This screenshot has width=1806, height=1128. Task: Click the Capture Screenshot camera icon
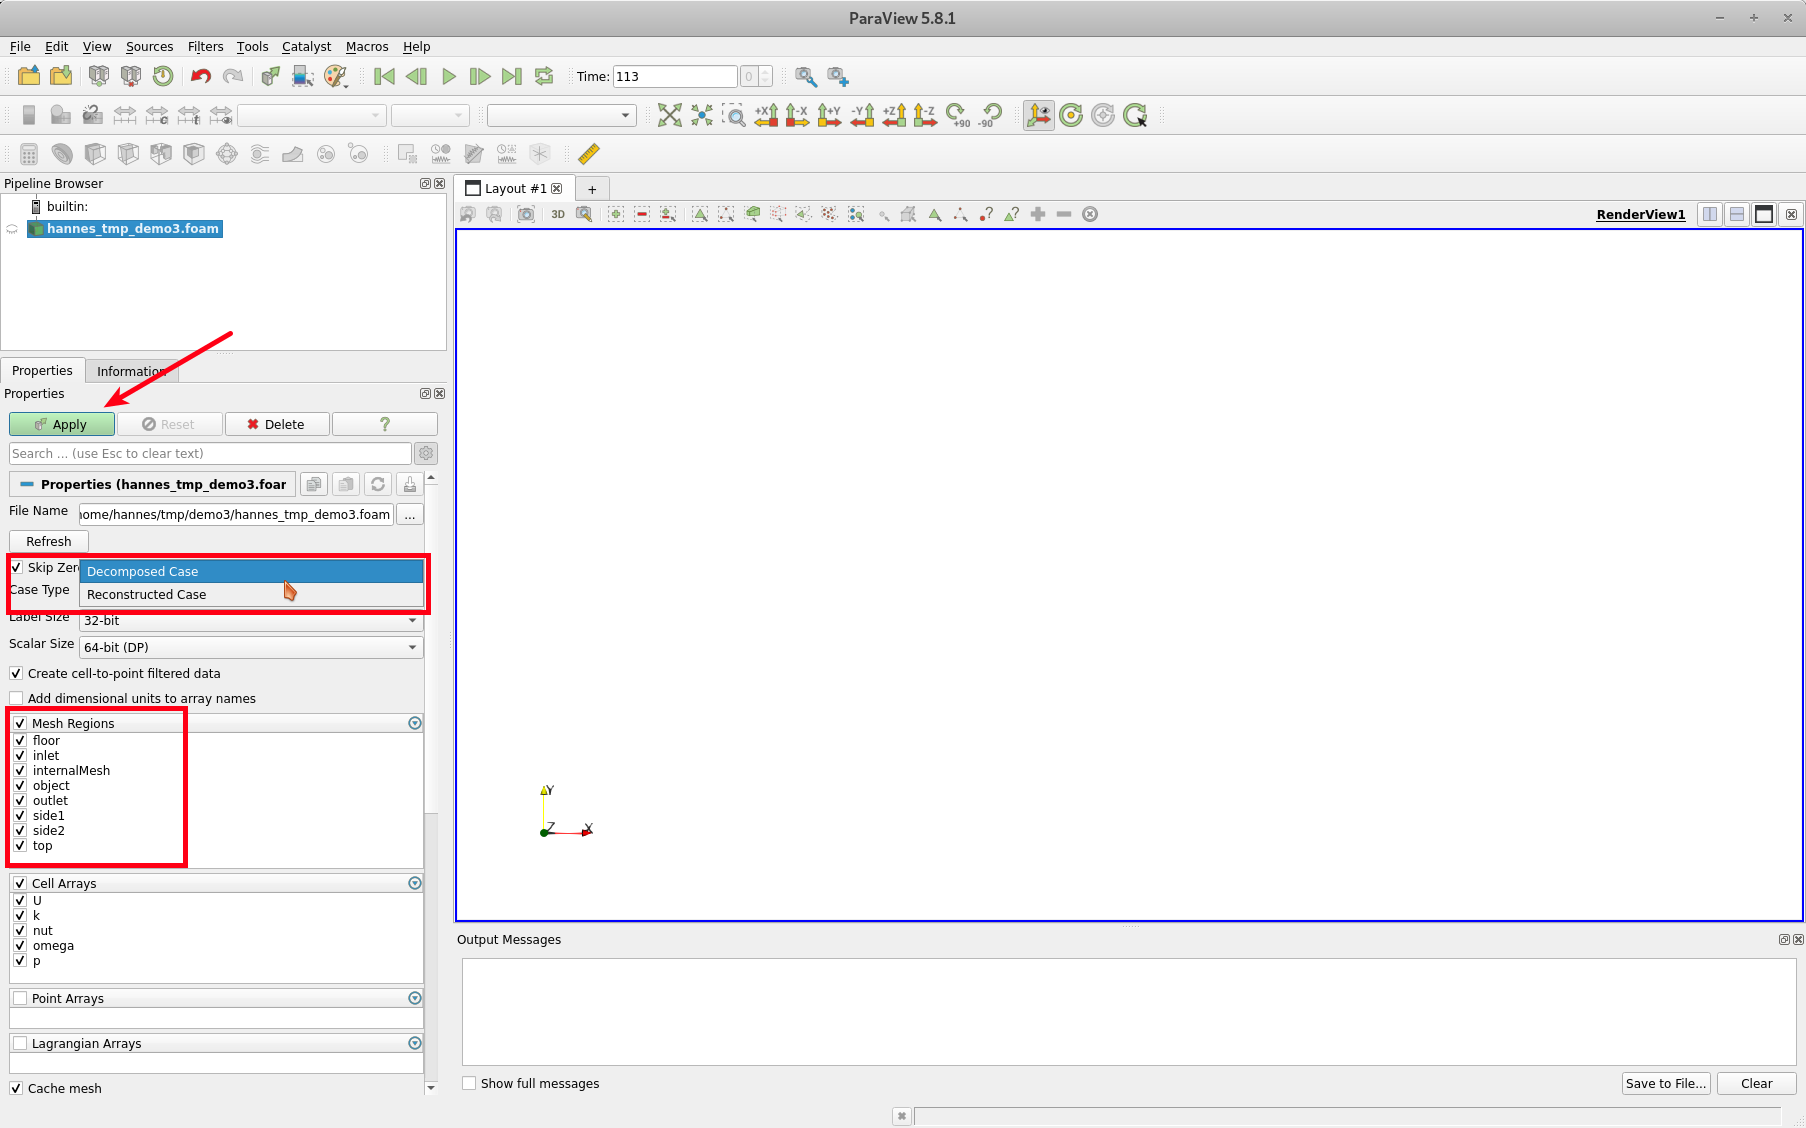525,214
